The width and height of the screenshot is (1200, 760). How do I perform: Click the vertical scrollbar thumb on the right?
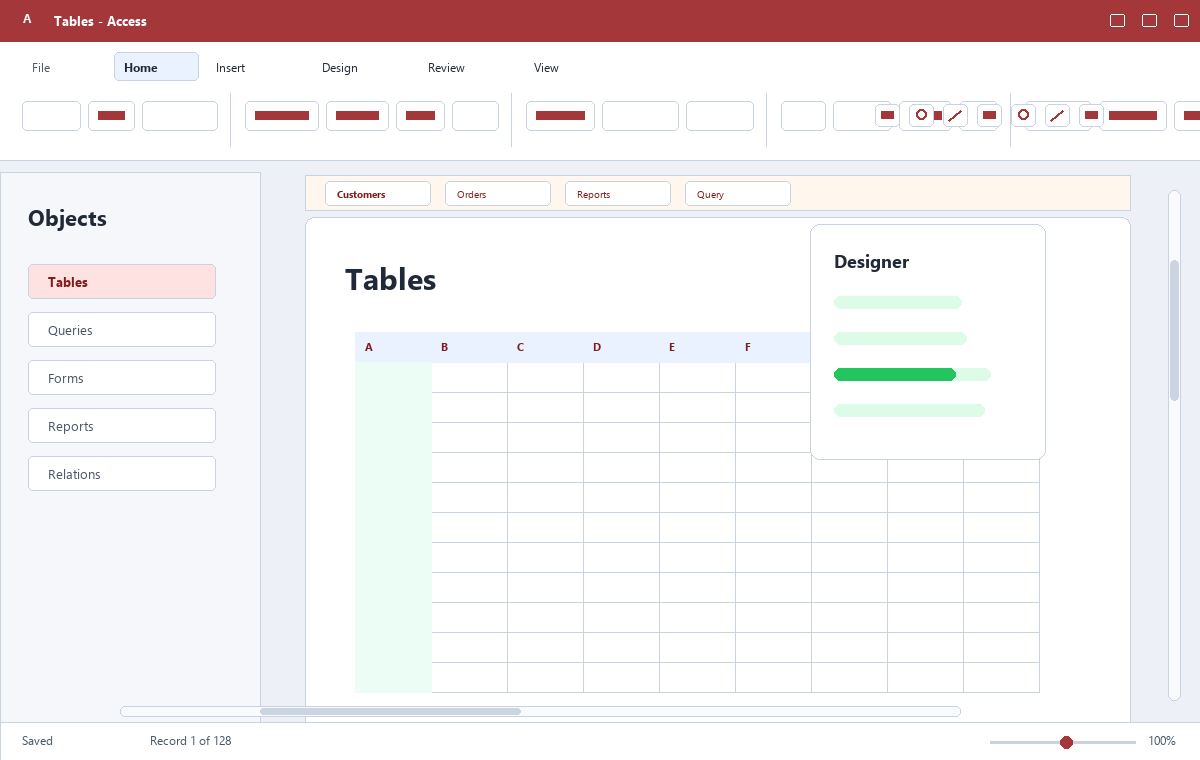click(x=1175, y=330)
